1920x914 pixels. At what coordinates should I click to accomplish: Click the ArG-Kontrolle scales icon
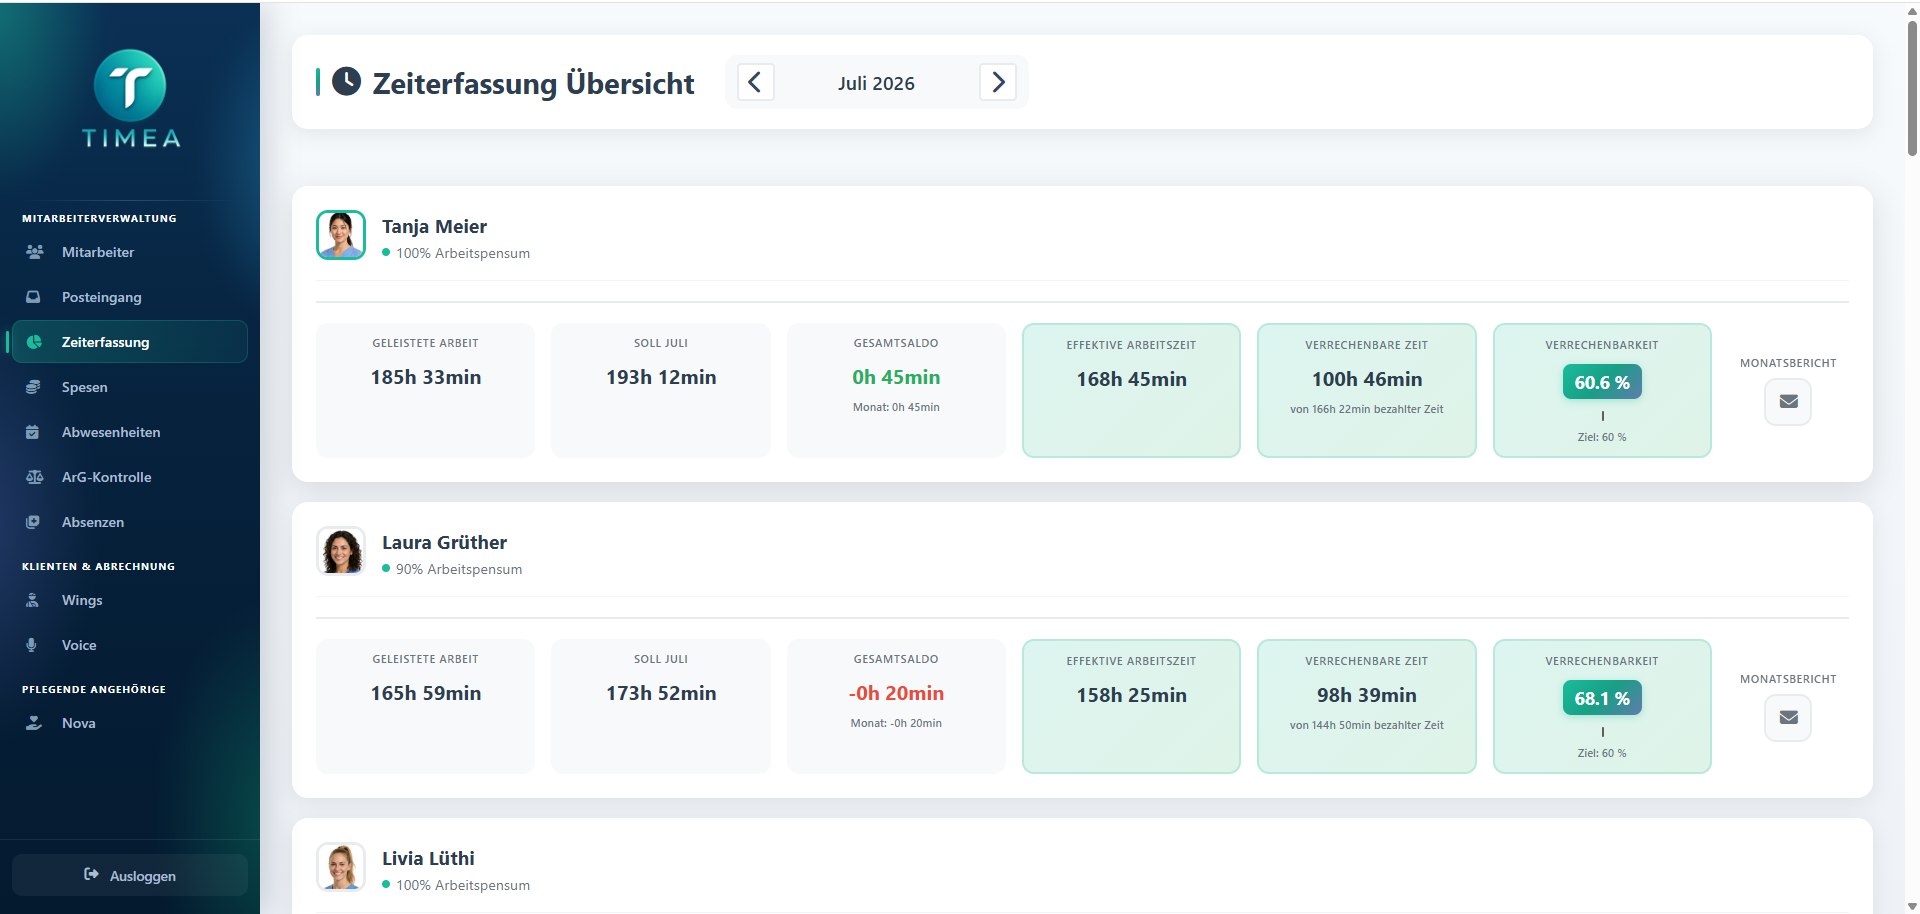tap(34, 477)
